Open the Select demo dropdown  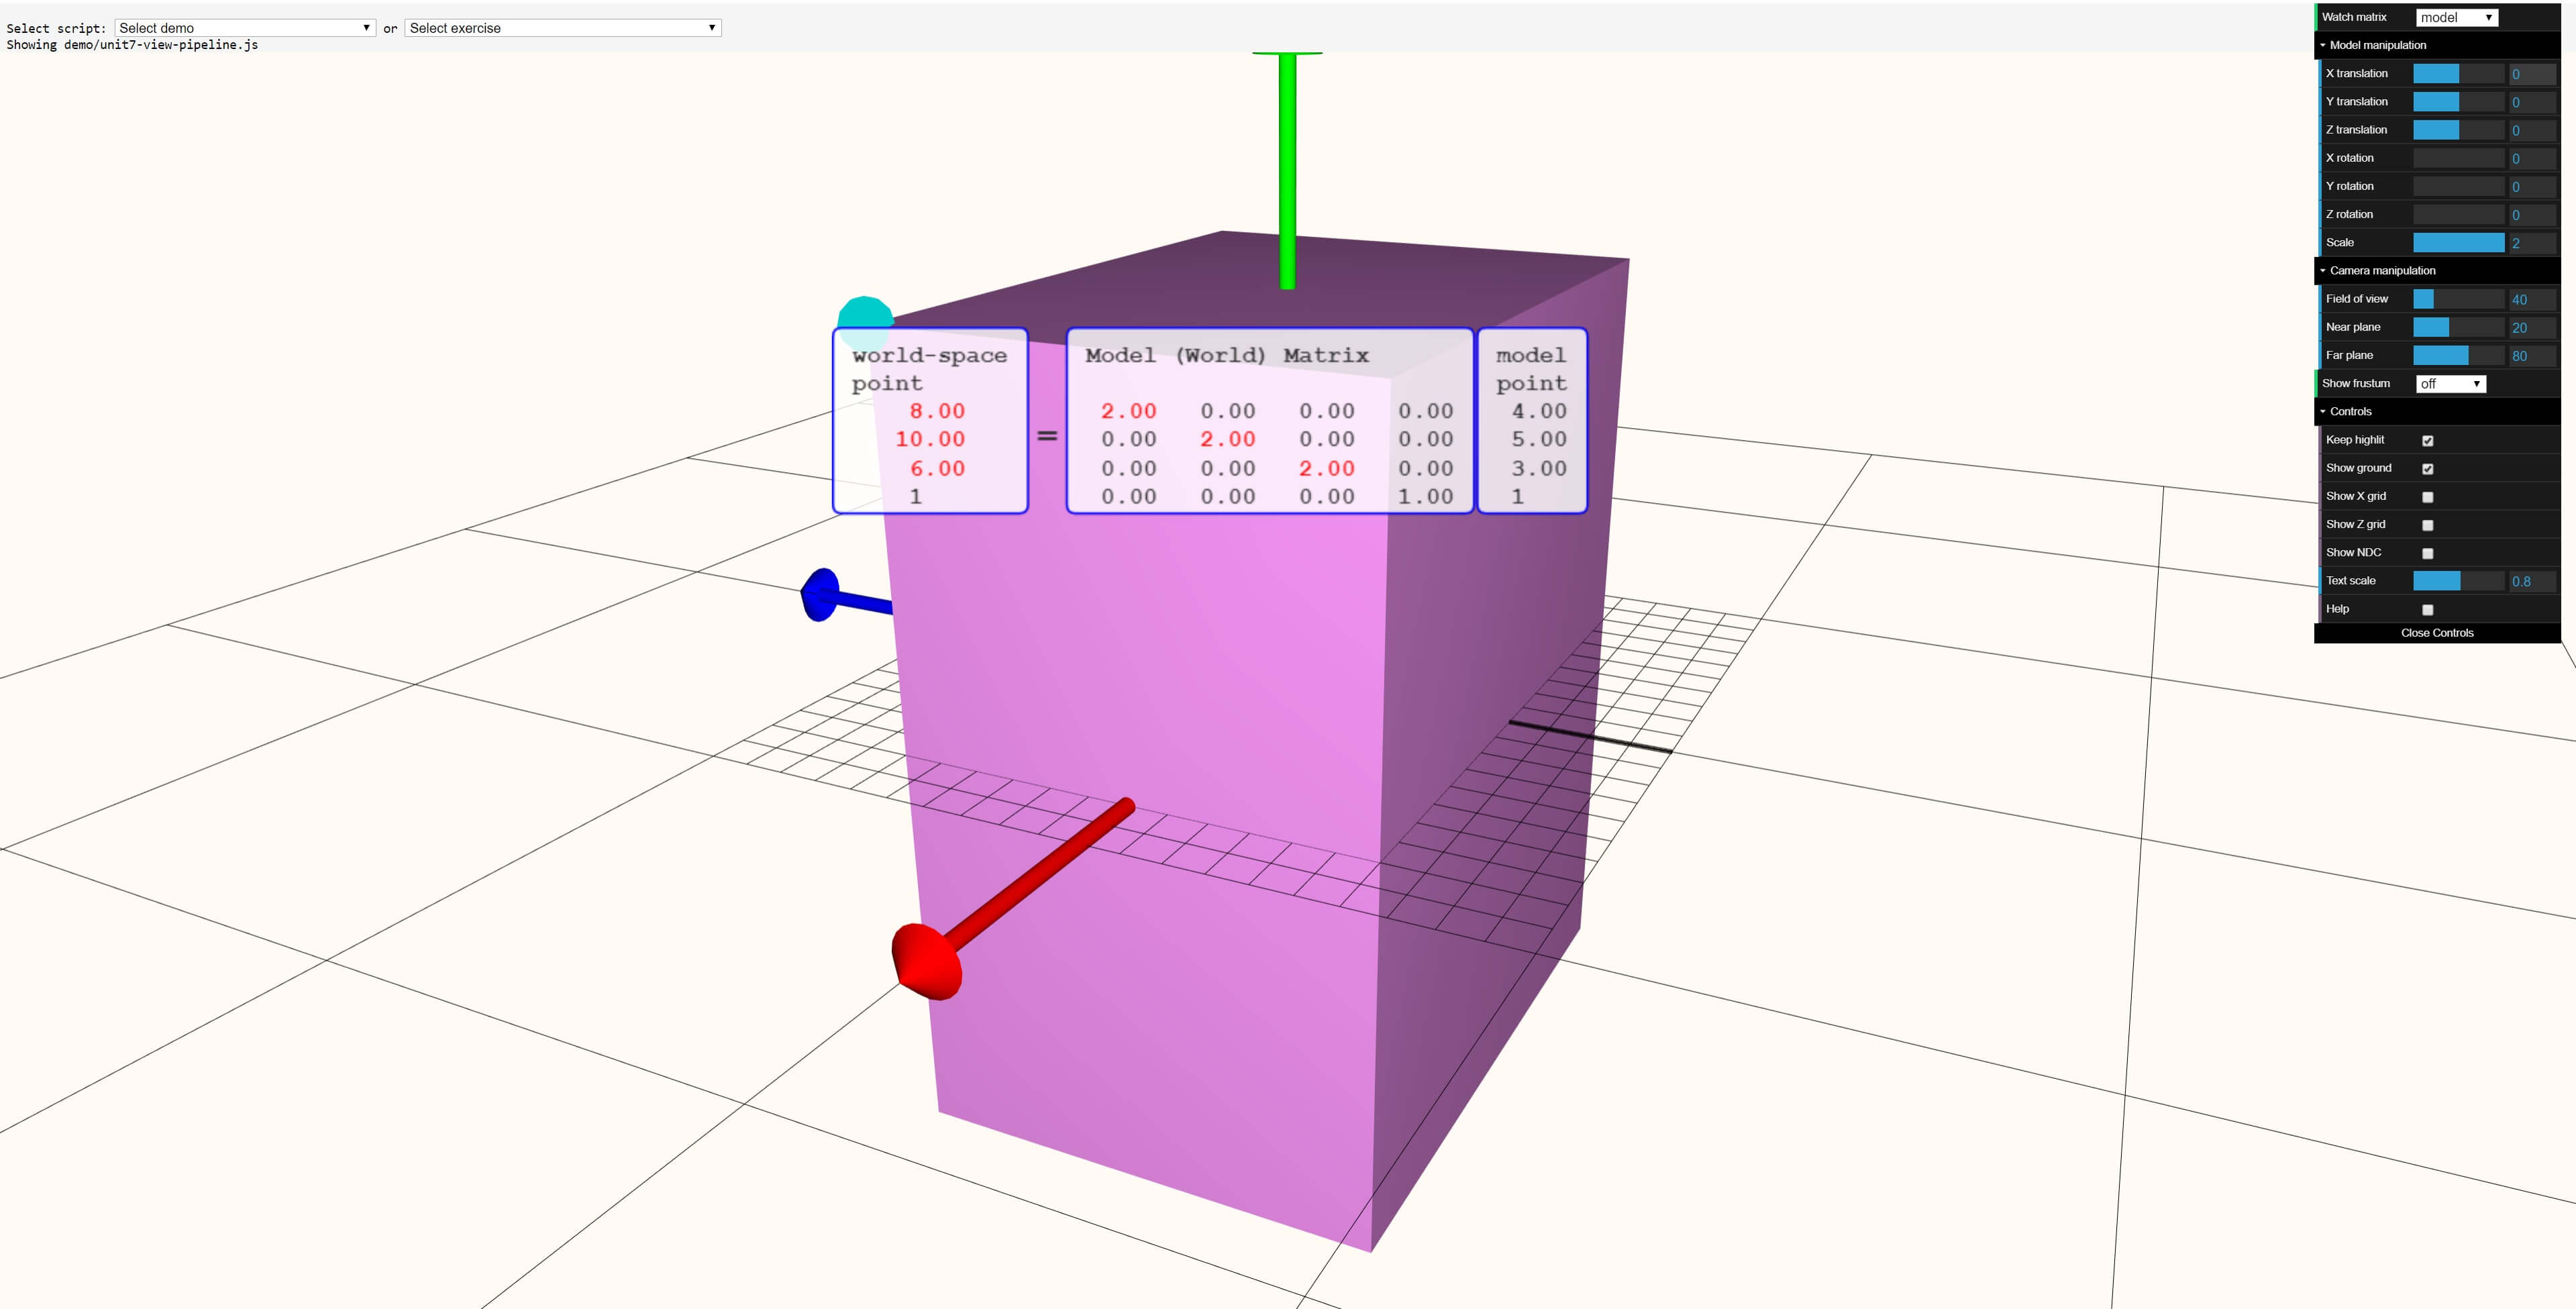[x=245, y=28]
